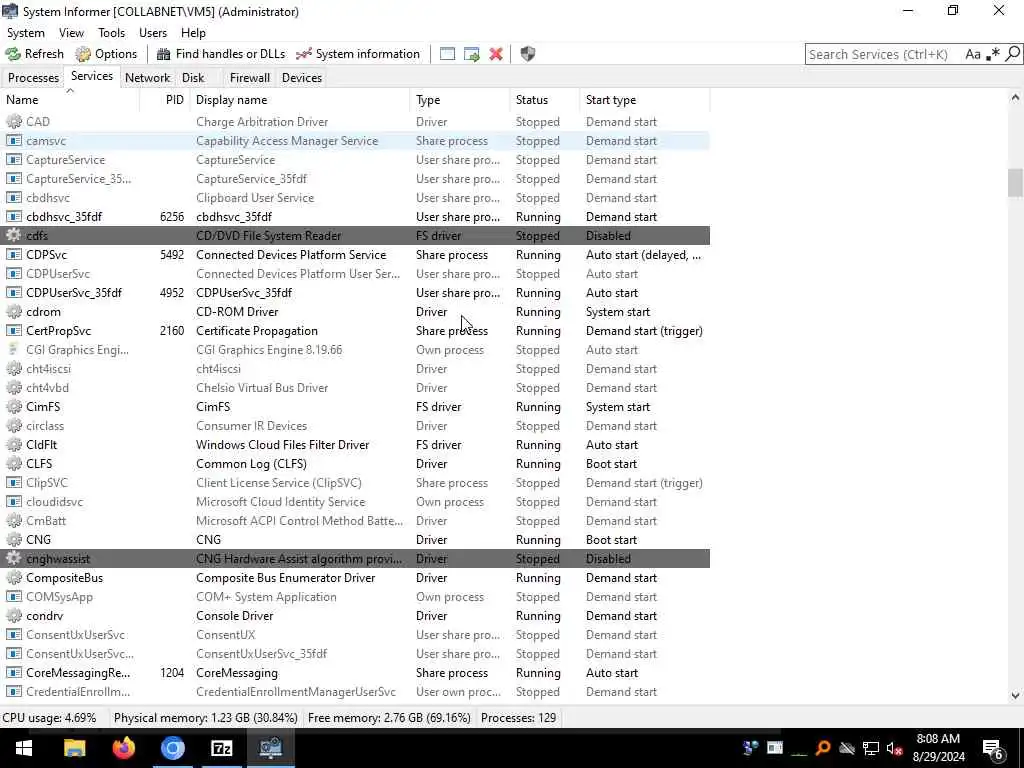The height and width of the screenshot is (768, 1024).
Task: Open the System menu
Action: point(26,33)
